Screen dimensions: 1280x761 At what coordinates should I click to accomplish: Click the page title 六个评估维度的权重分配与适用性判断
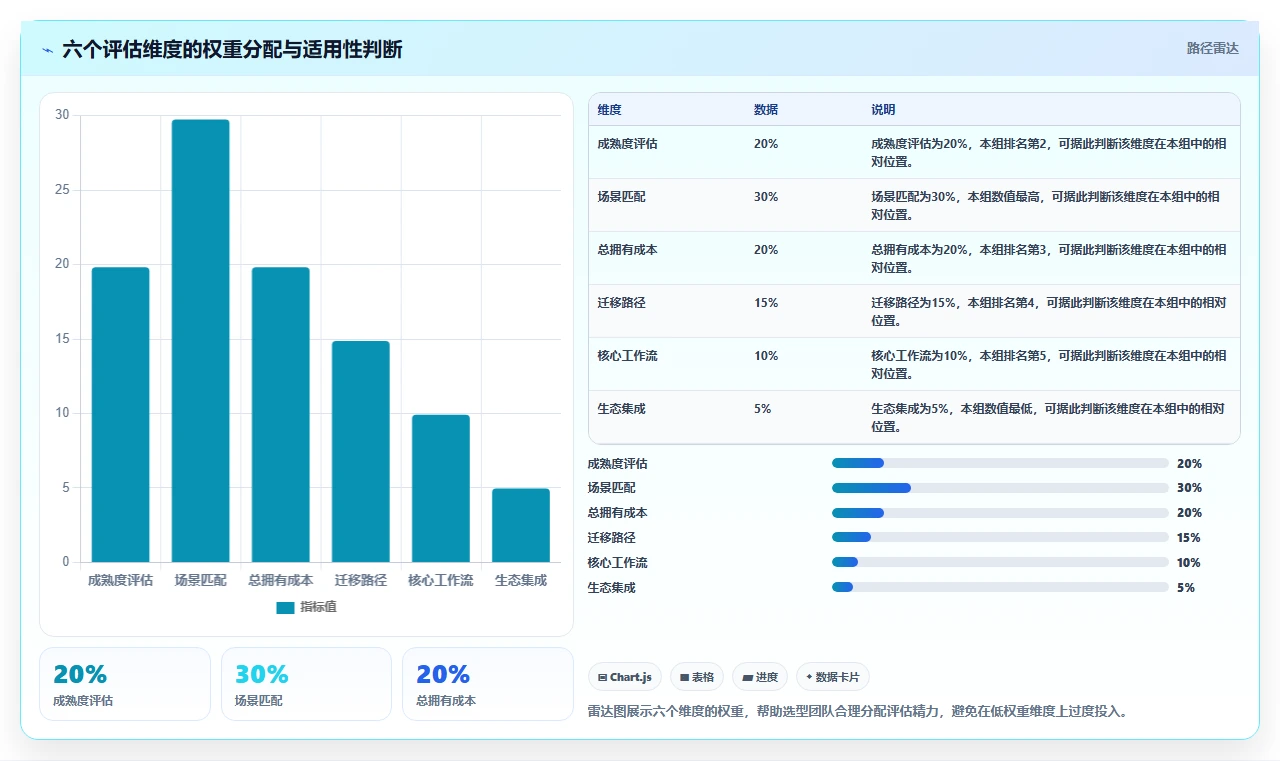tap(232, 50)
